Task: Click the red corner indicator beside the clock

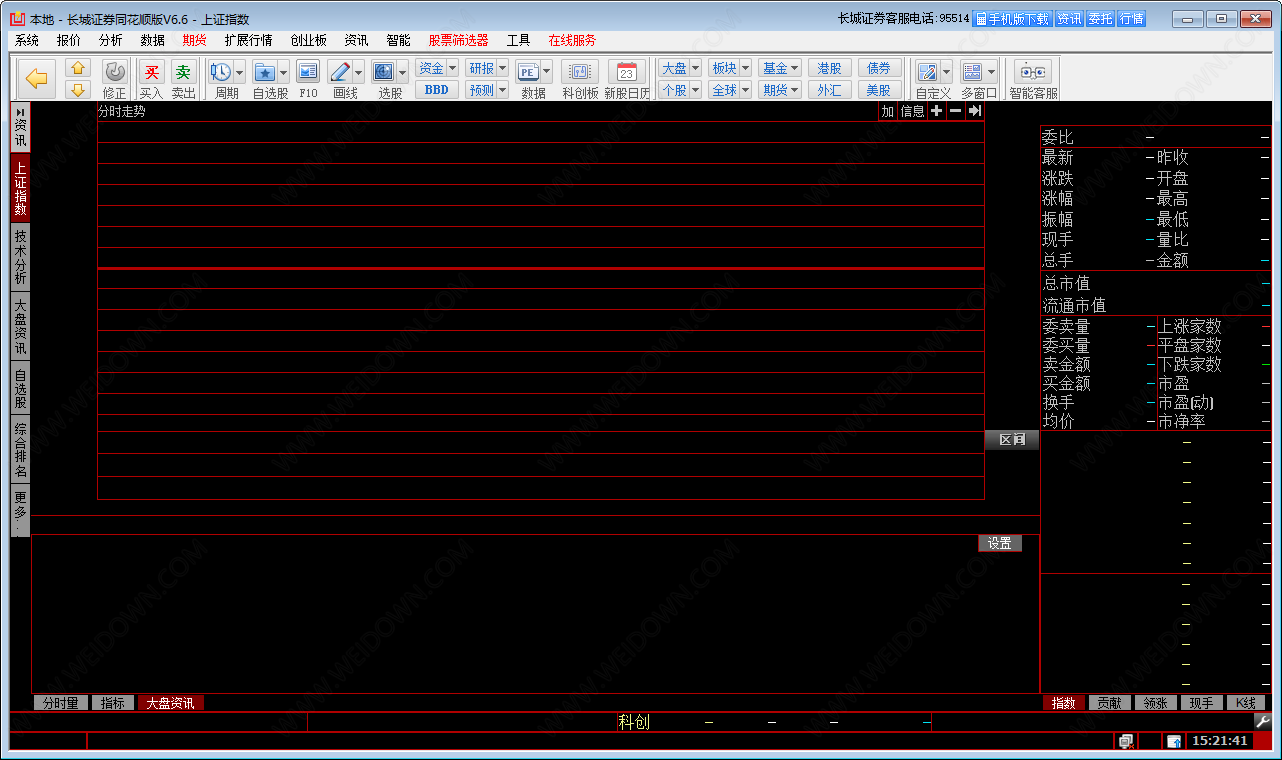Action: (1264, 741)
